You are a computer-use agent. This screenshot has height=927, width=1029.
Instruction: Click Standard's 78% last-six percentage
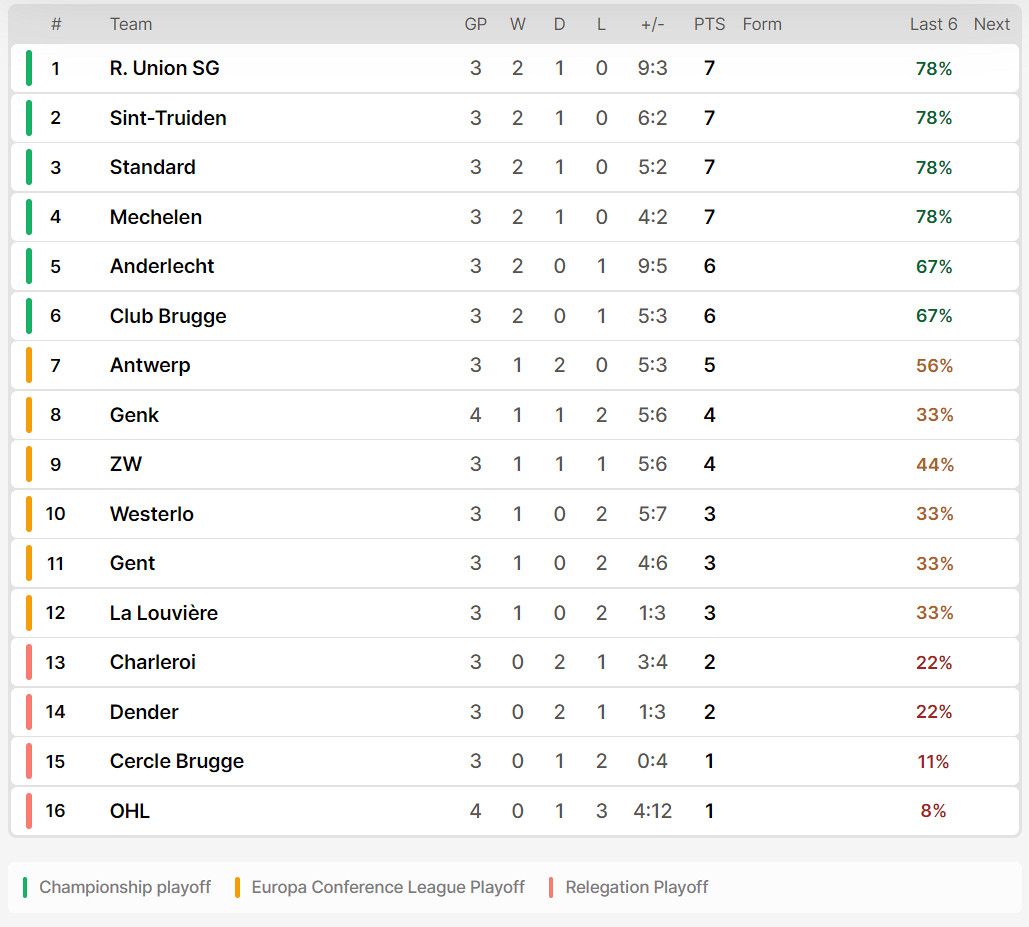(x=933, y=167)
